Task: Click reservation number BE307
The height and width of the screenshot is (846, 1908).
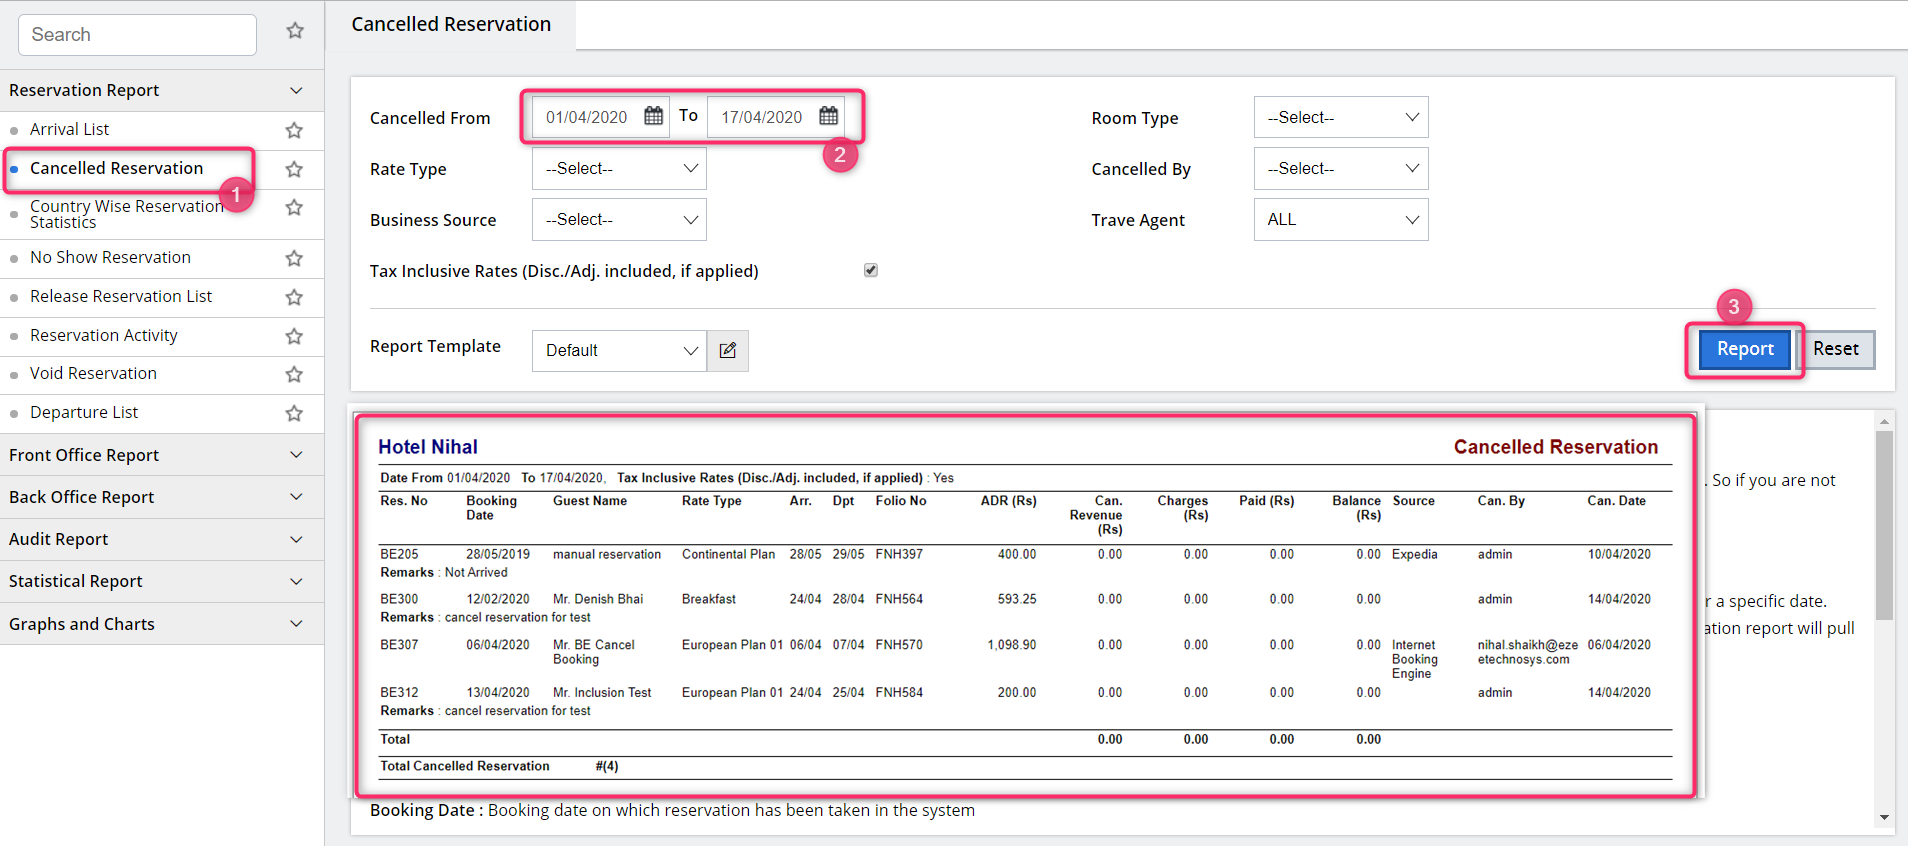Action: pyautogui.click(x=399, y=645)
